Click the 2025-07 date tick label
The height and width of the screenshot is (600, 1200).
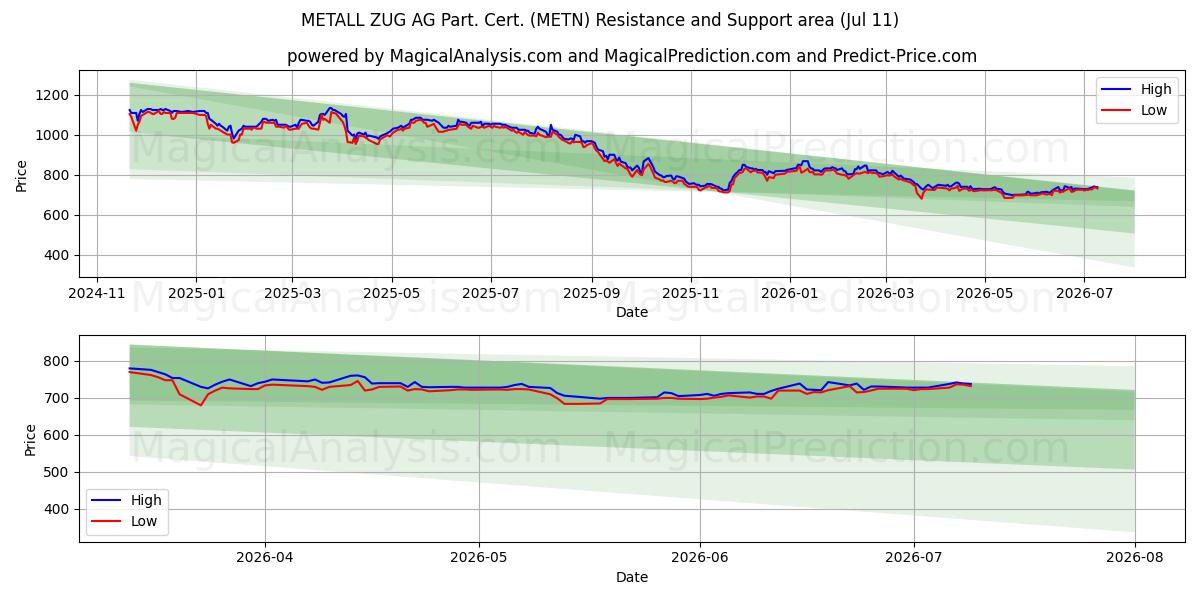(491, 294)
